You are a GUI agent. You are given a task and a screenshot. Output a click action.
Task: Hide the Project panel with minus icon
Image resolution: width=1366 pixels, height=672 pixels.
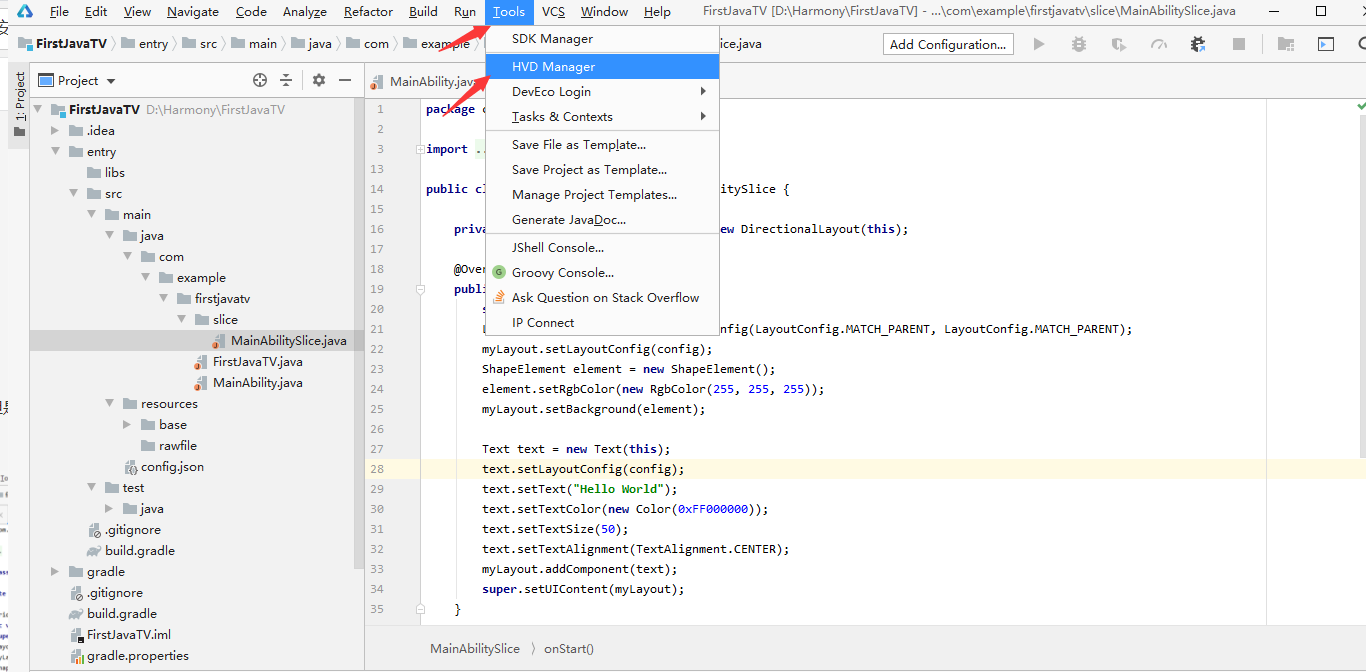345,80
